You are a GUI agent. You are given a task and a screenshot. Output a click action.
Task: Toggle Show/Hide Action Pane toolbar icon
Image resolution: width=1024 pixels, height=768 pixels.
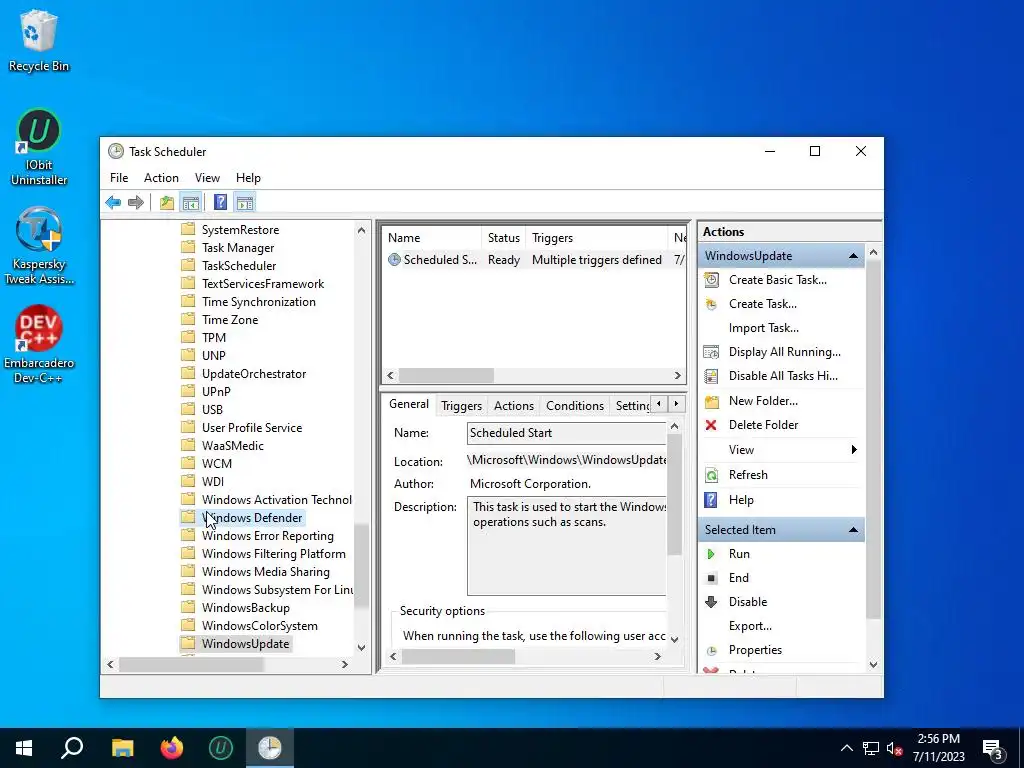click(245, 202)
